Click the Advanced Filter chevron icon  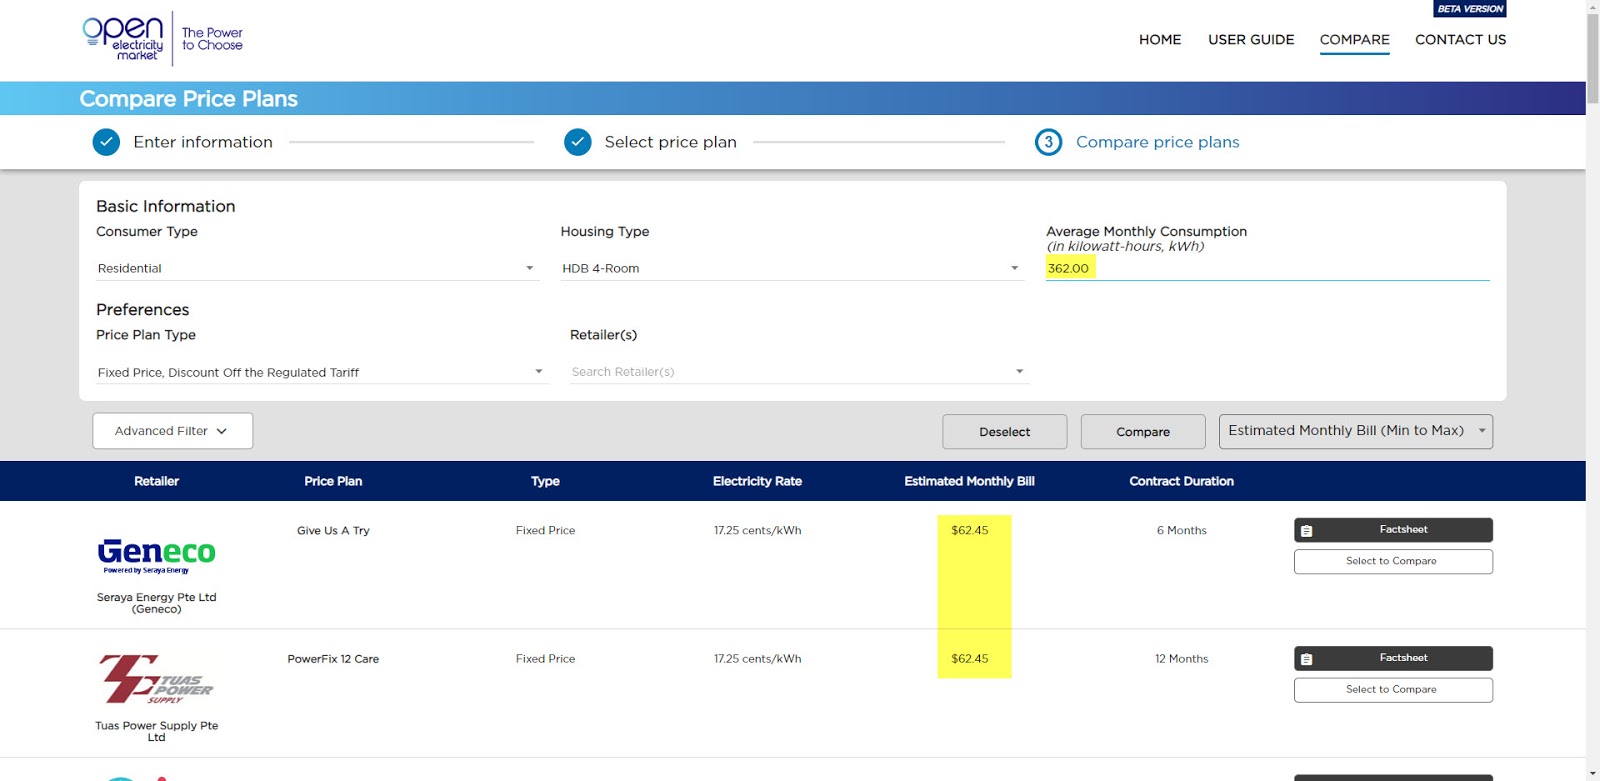pyautogui.click(x=222, y=431)
